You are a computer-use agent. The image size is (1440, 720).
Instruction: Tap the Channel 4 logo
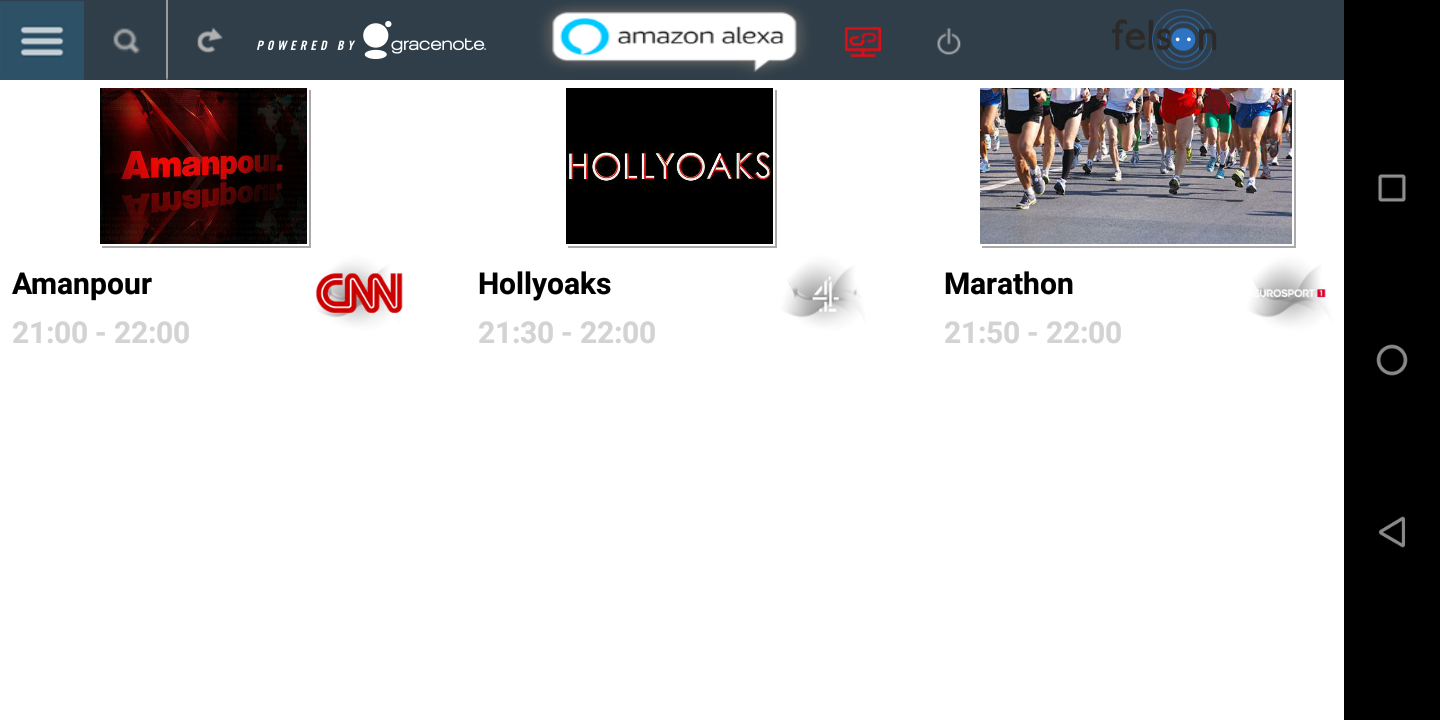(825, 293)
